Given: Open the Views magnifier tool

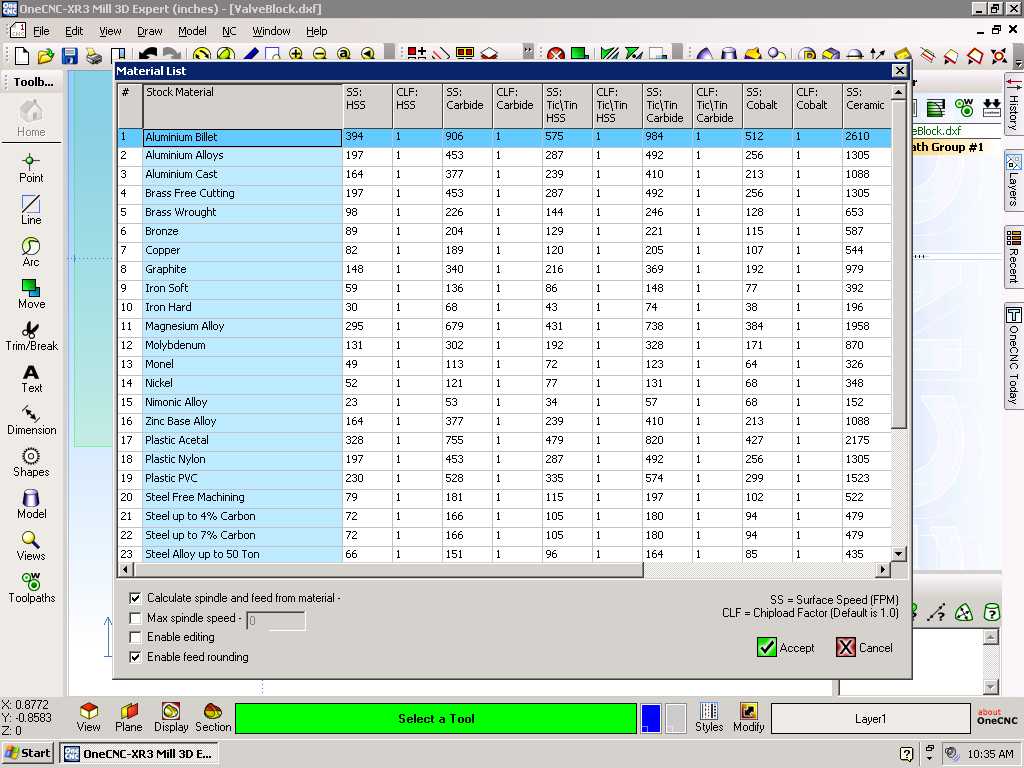Looking at the screenshot, I should click(31, 547).
